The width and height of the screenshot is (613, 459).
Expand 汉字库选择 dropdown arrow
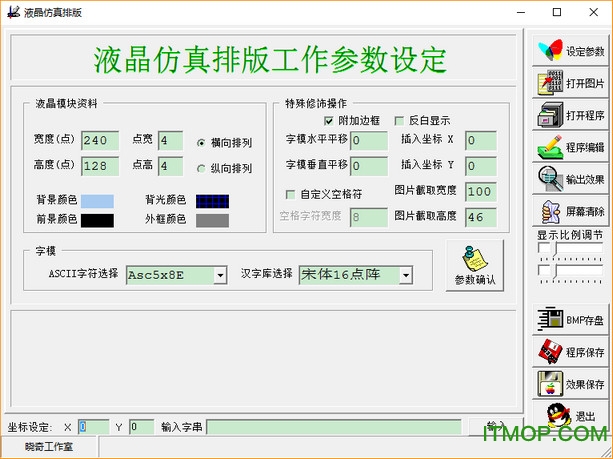[x=406, y=275]
